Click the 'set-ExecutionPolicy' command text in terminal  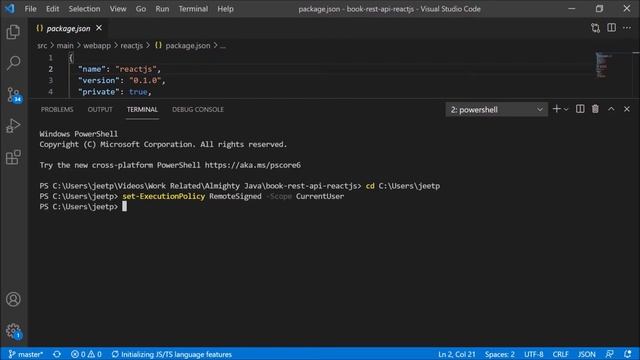click(164, 196)
